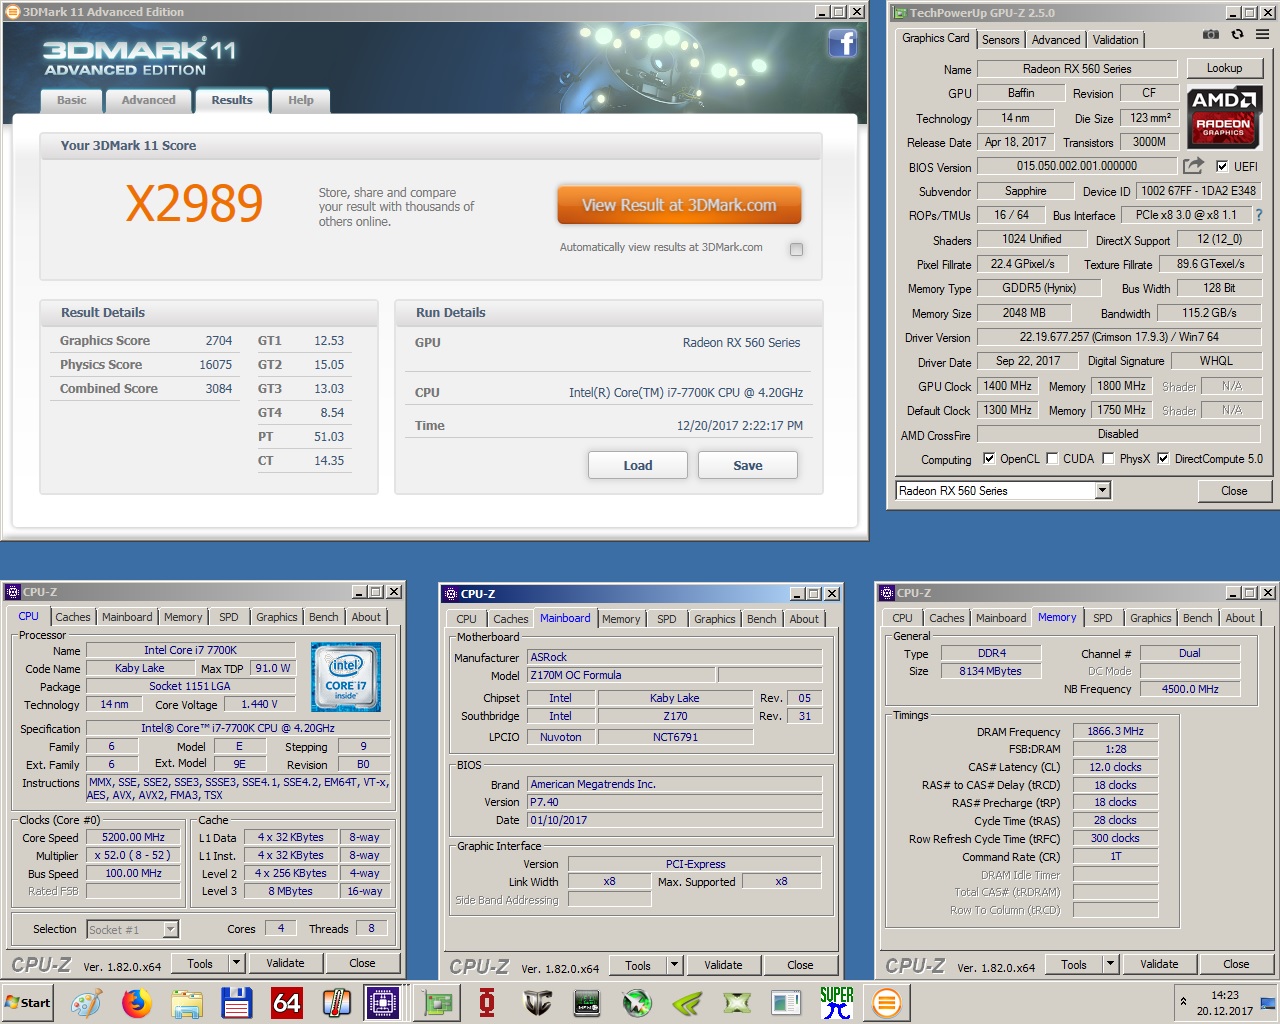Toggle the PhysX checkbox

click(1108, 459)
